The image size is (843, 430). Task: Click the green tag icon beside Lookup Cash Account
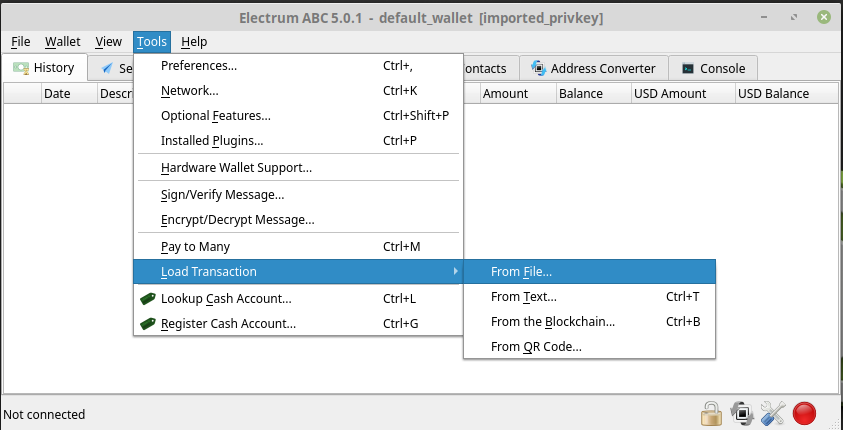click(x=148, y=299)
